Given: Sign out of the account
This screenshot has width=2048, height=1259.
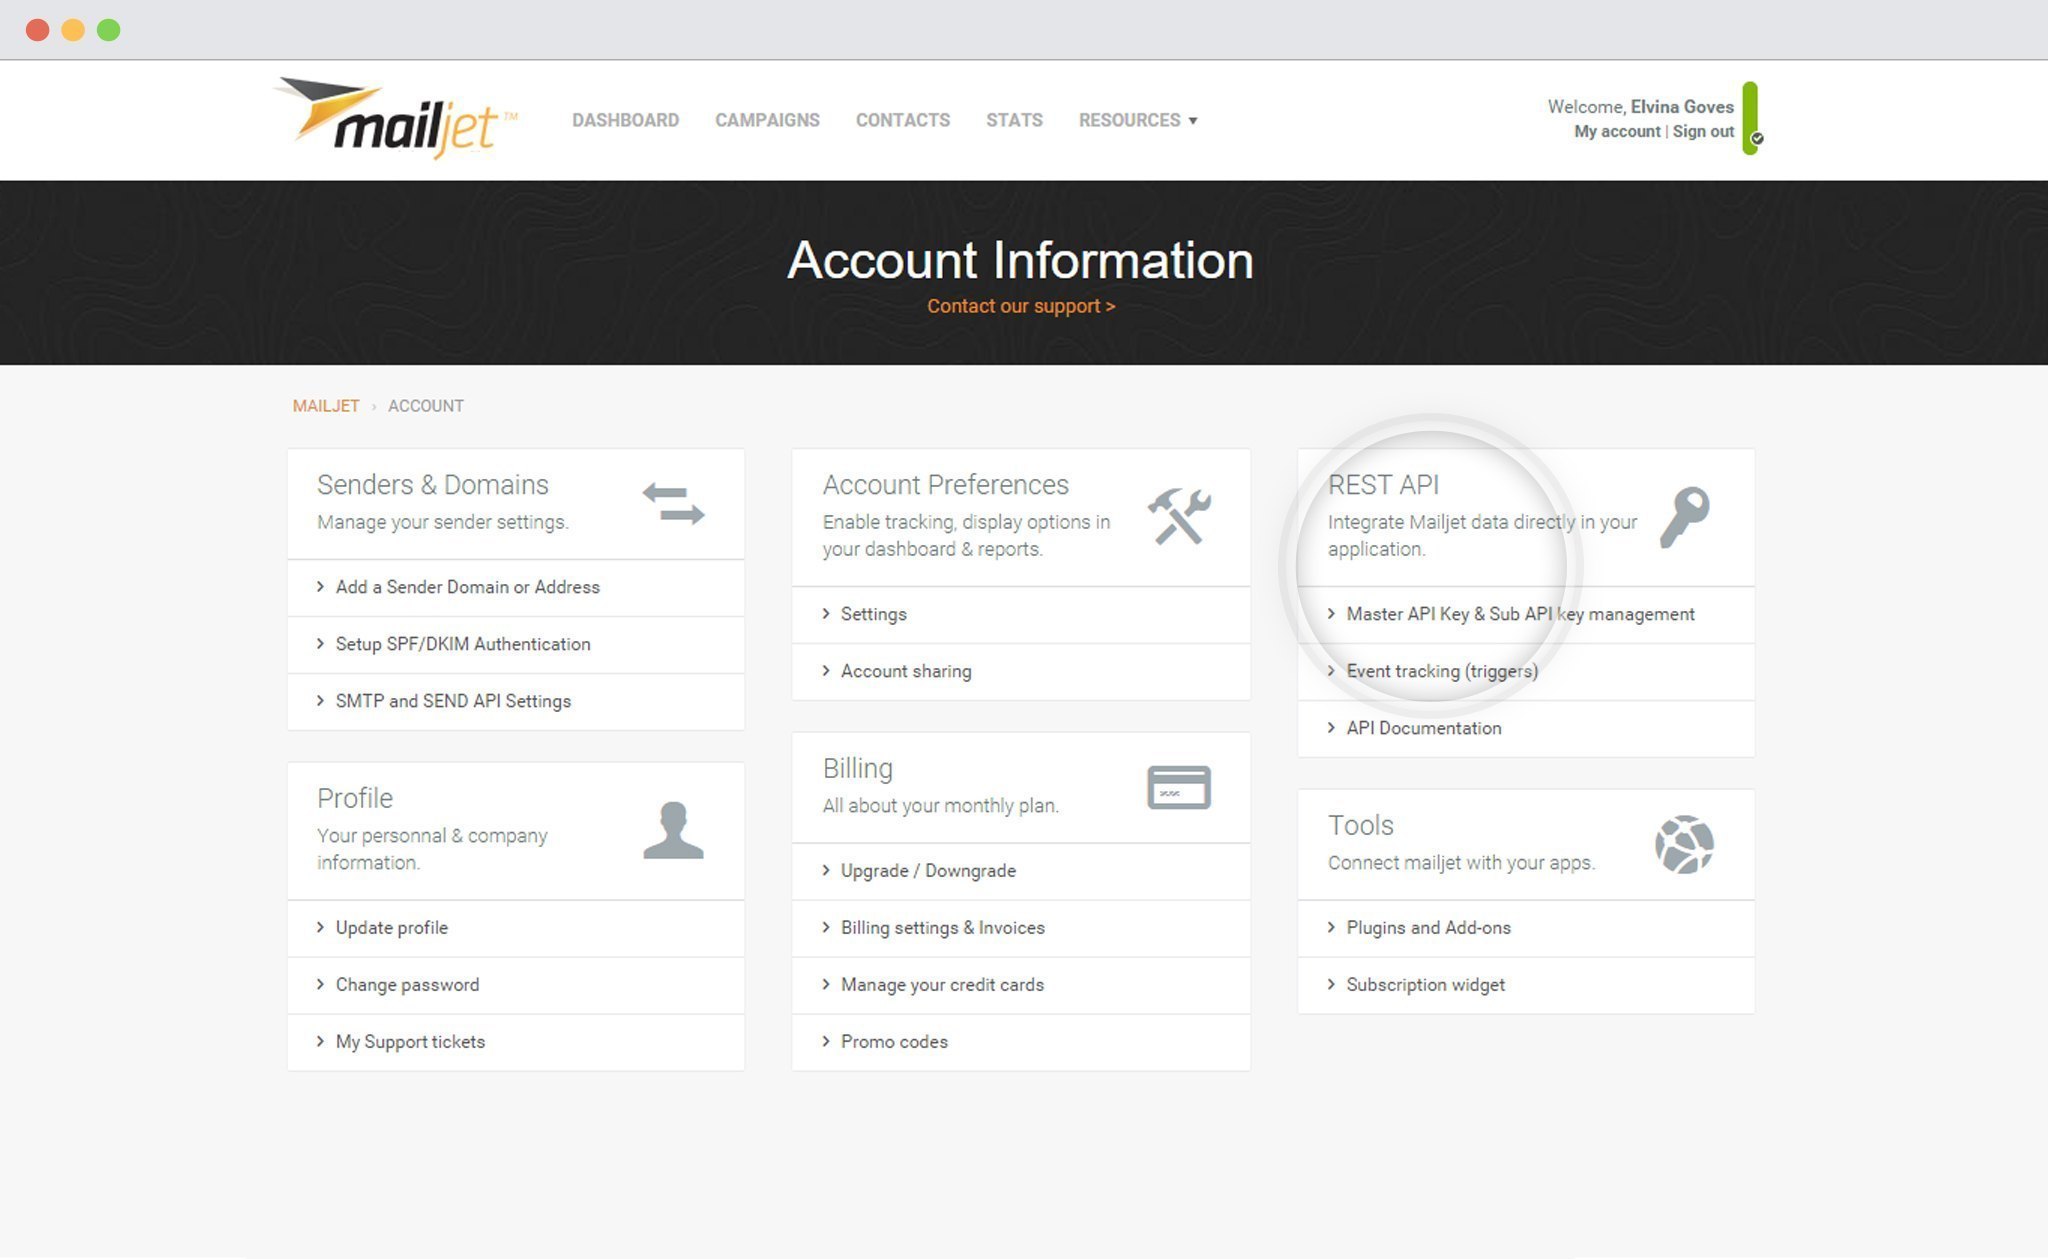Looking at the screenshot, I should pyautogui.click(x=1703, y=131).
